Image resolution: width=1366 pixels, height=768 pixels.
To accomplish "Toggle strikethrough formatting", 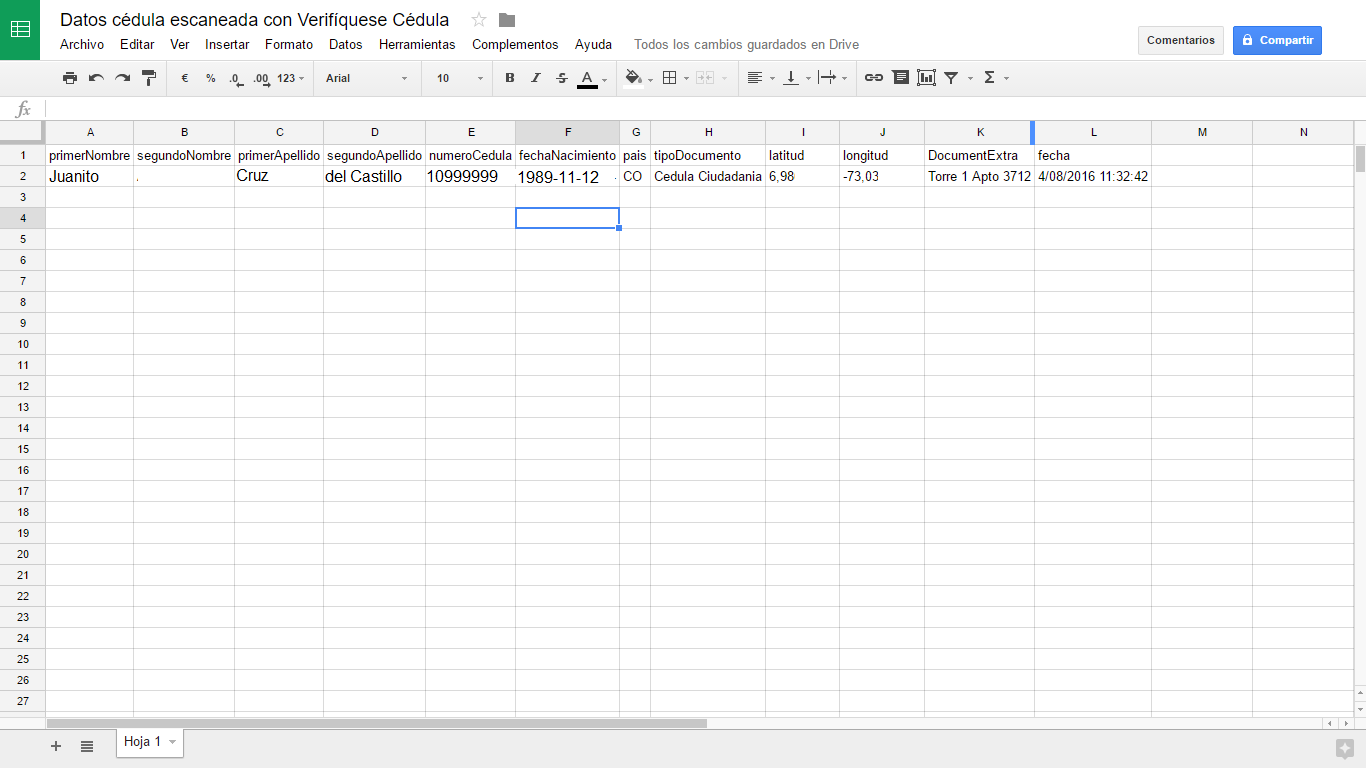I will click(x=562, y=78).
